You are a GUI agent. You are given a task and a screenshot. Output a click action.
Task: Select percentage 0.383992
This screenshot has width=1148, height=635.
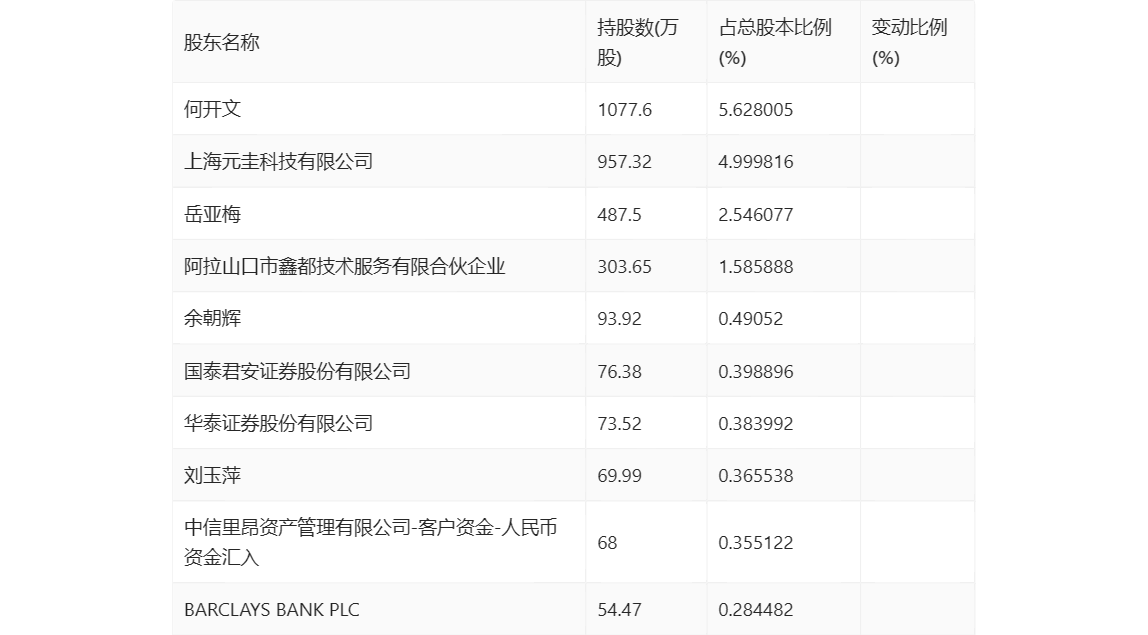coord(756,423)
